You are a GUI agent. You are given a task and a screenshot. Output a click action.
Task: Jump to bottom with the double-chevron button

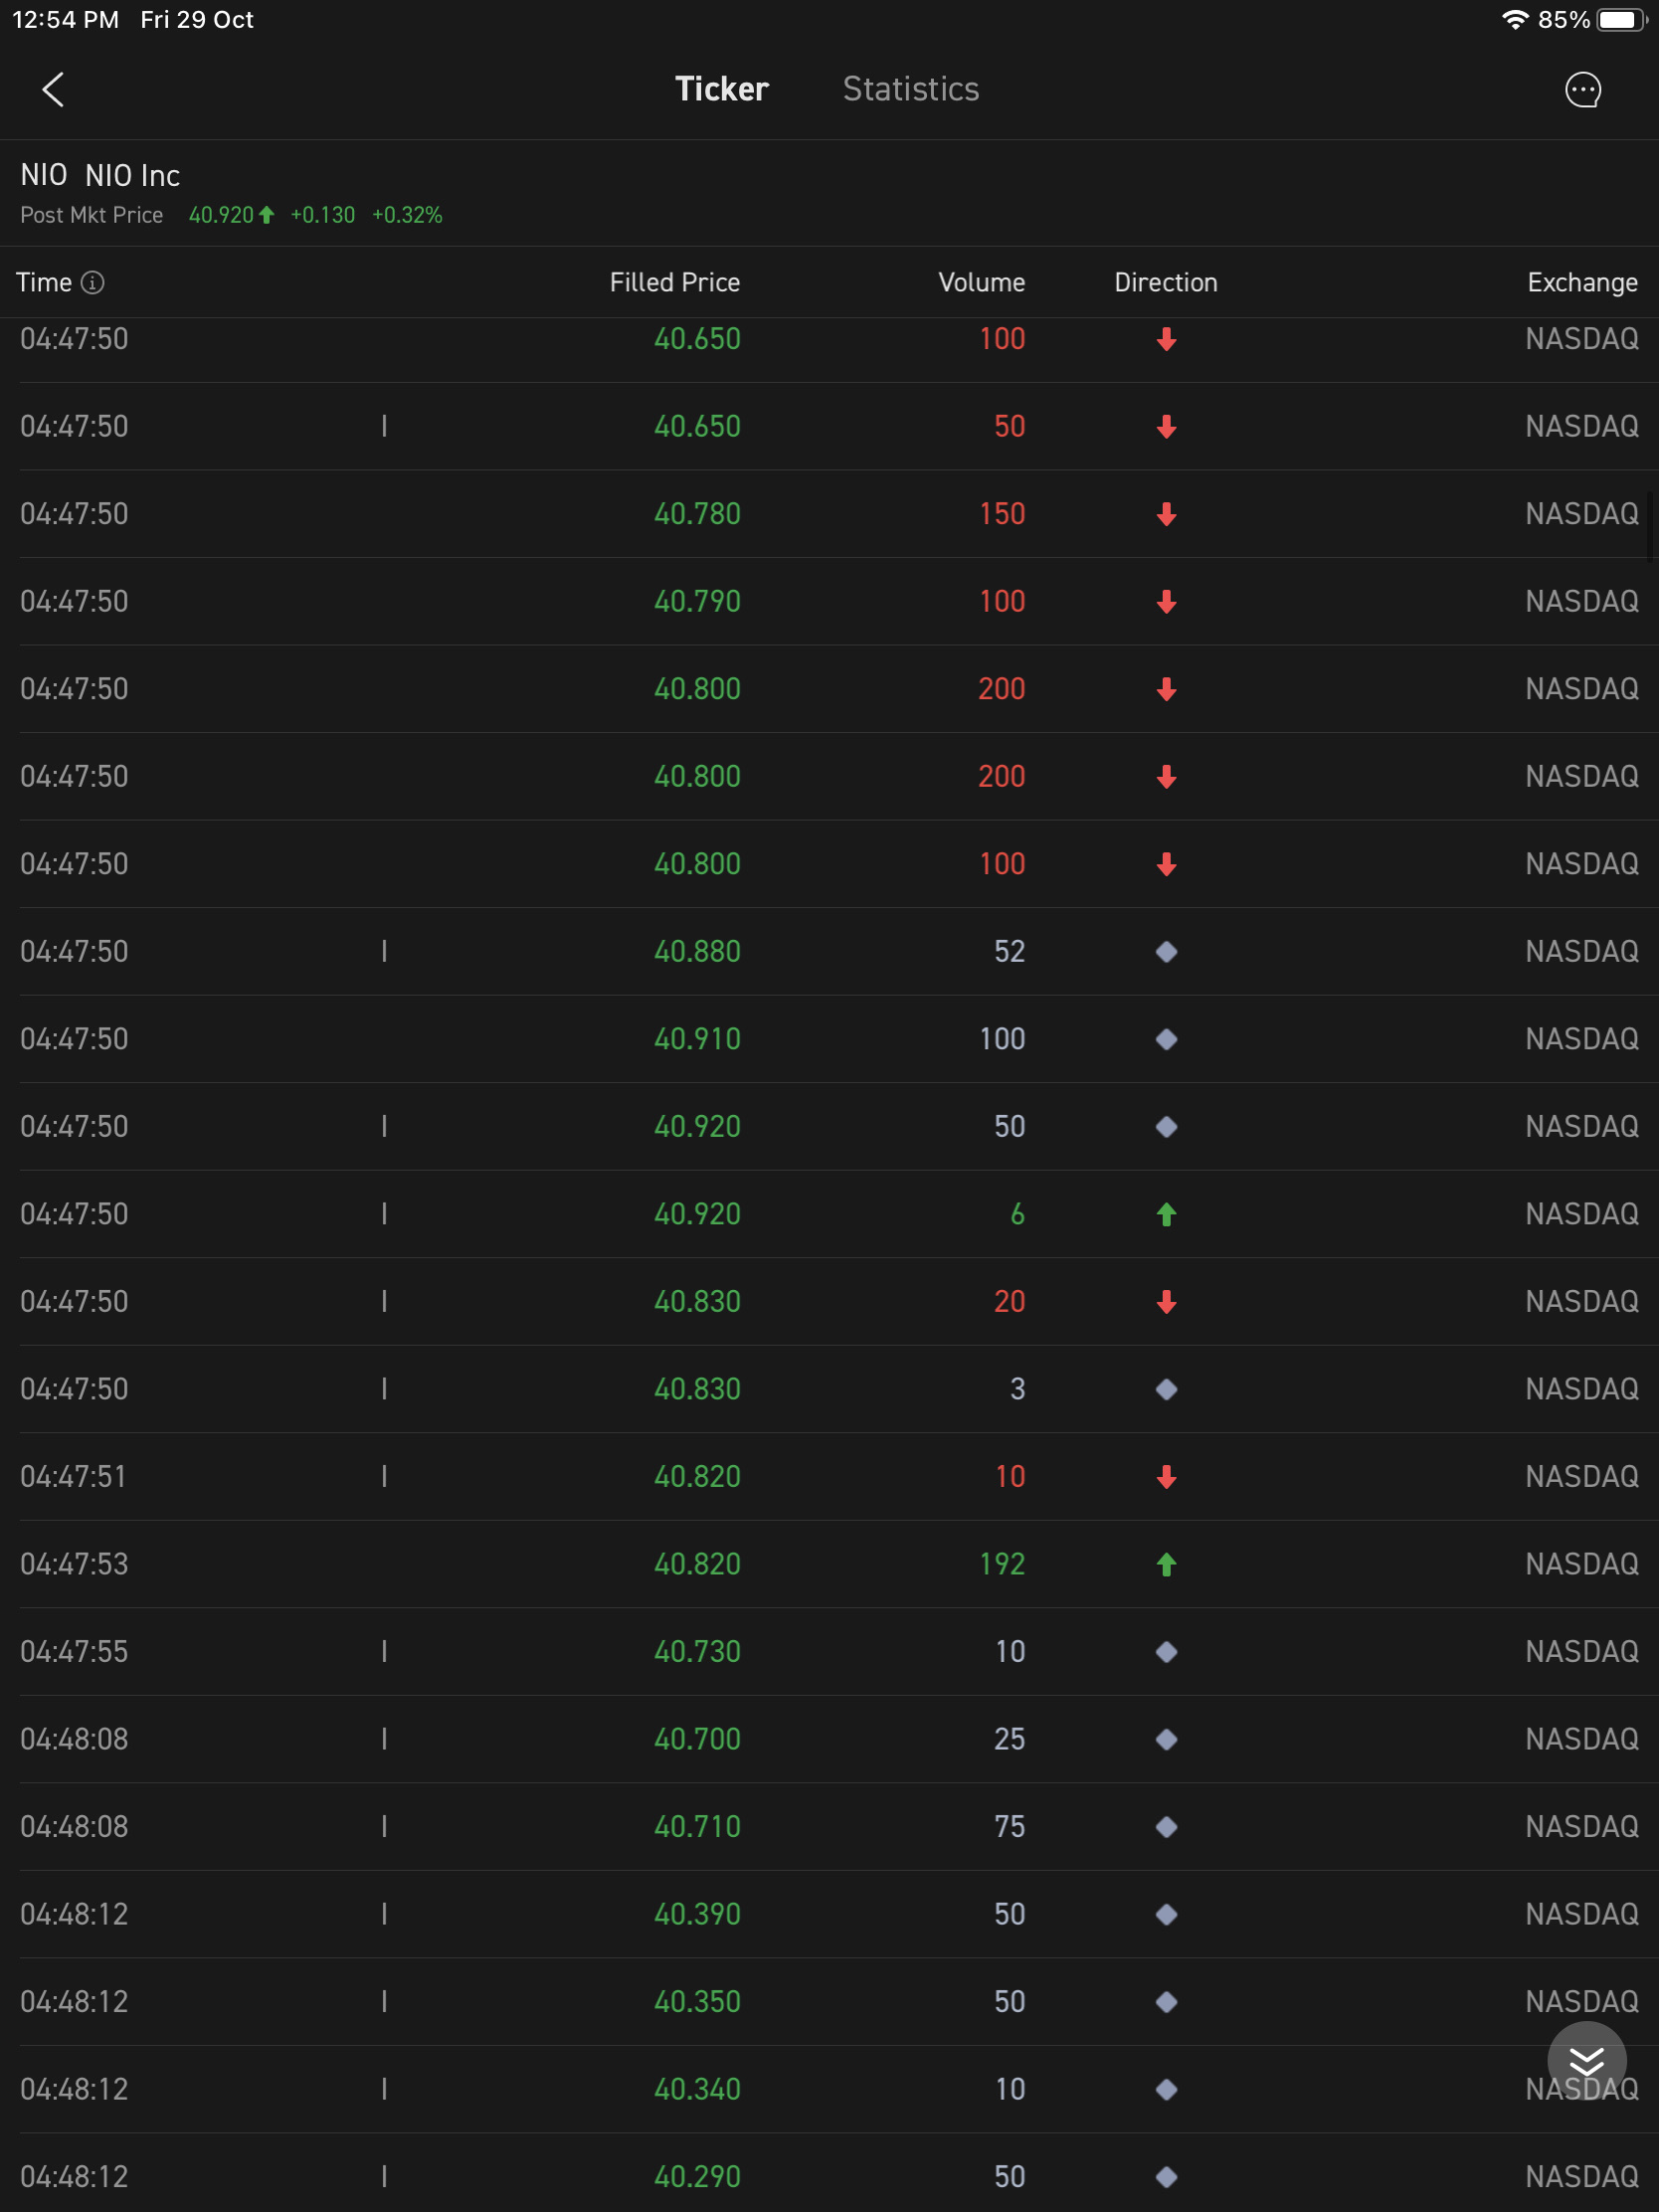(x=1586, y=2060)
